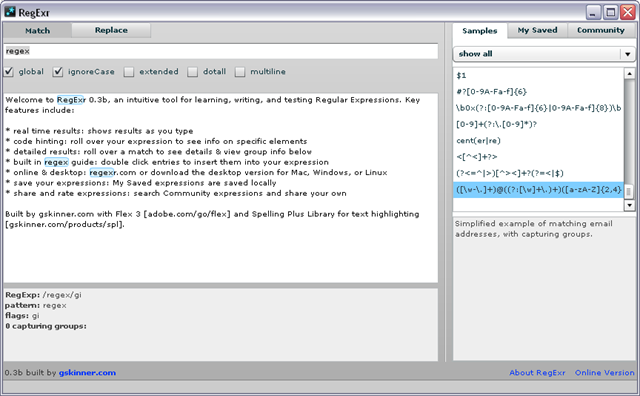Image resolution: width=640 pixels, height=396 pixels.
Task: Click the flags: gi result line
Action: (x=22, y=316)
